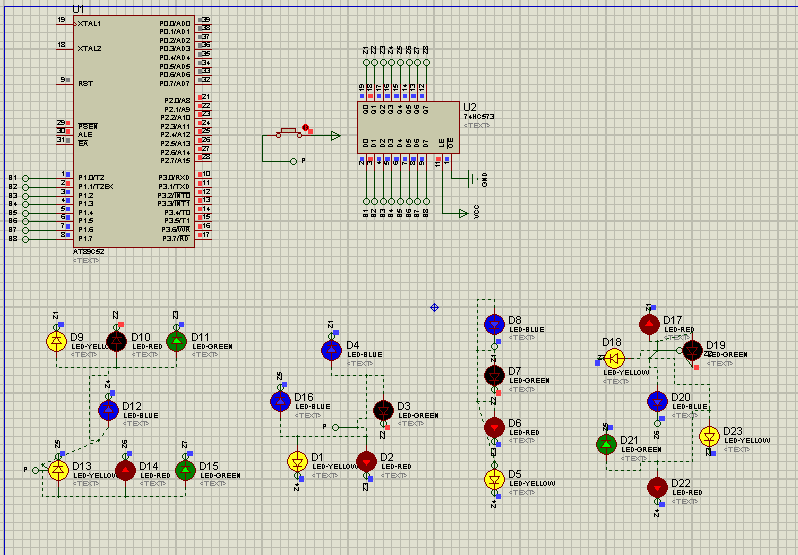Select the red LED symbol D6
The height and width of the screenshot is (555, 798).
pos(494,428)
